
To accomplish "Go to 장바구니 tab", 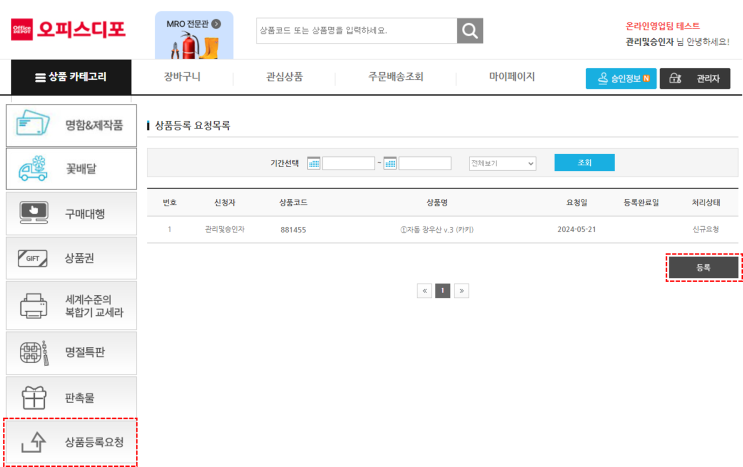I will click(182, 77).
